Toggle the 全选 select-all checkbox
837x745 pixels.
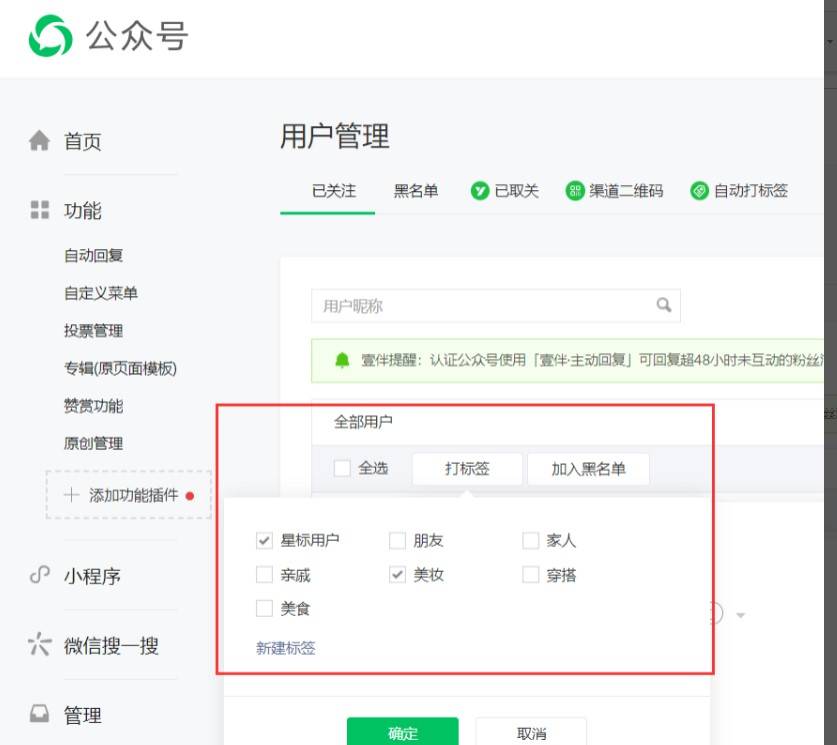point(342,469)
